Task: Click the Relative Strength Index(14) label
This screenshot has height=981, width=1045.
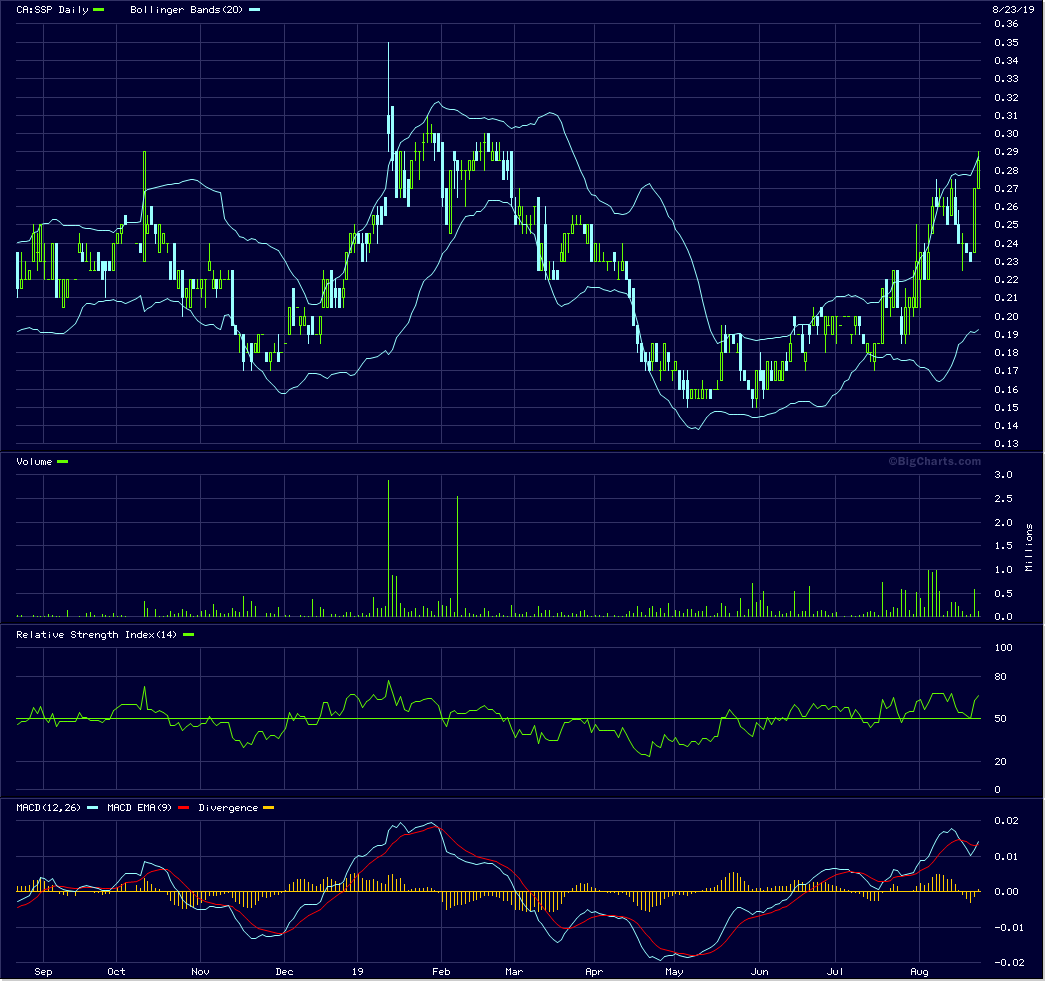Action: tap(98, 634)
